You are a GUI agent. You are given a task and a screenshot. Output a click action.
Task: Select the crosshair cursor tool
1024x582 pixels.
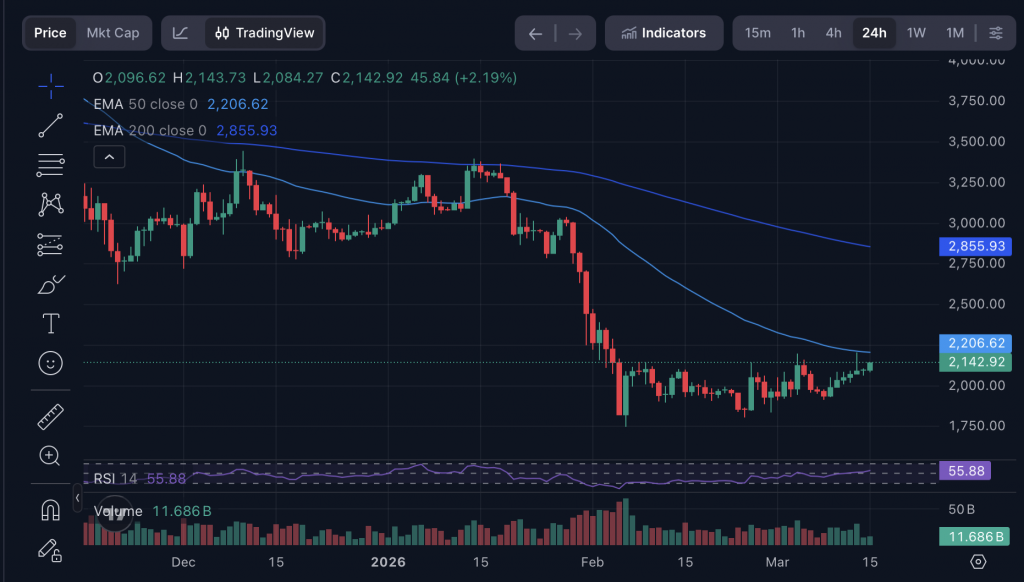click(50, 86)
